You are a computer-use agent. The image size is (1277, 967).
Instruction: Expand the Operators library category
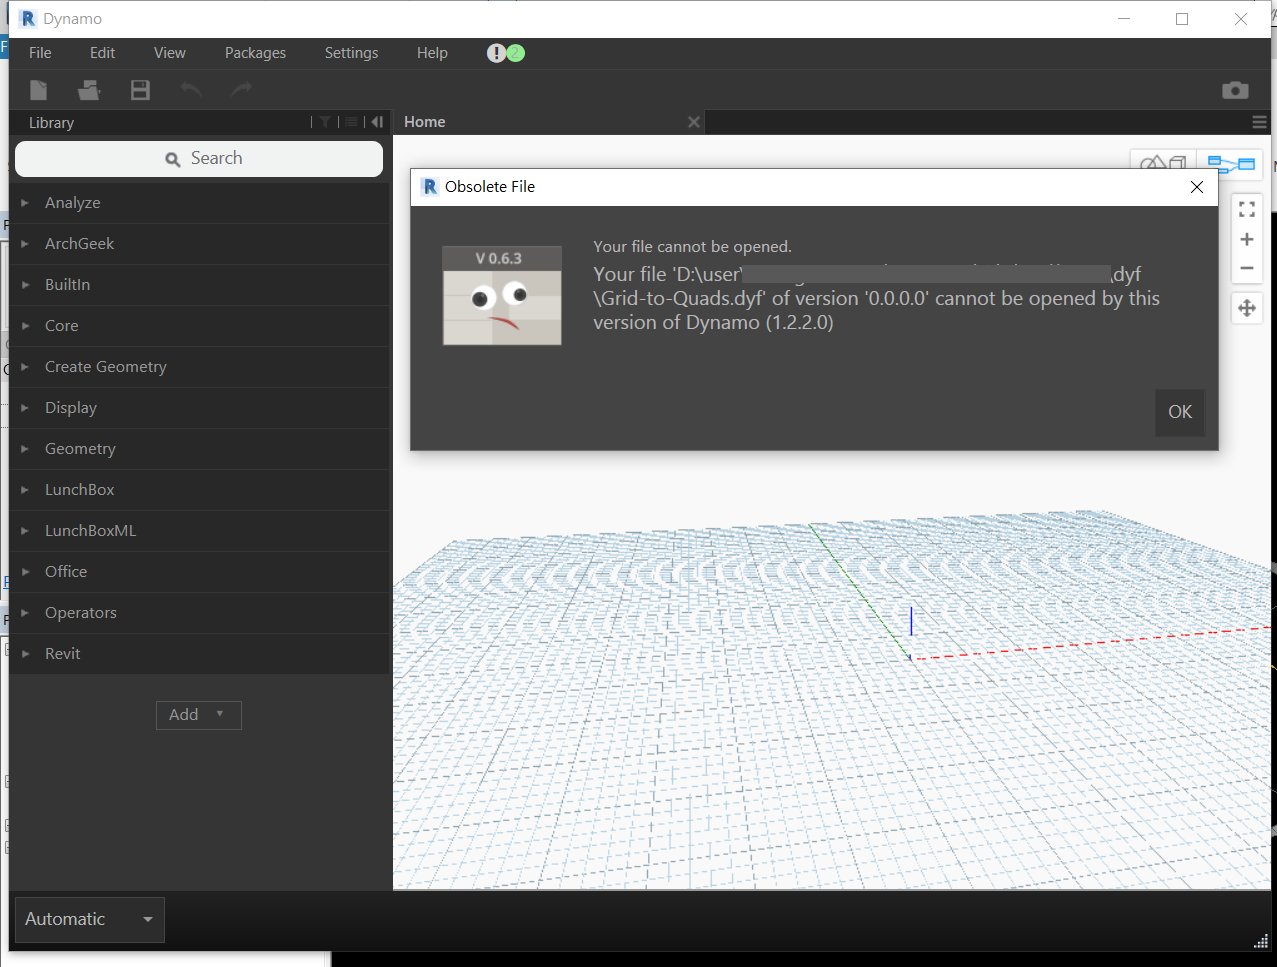(x=200, y=613)
